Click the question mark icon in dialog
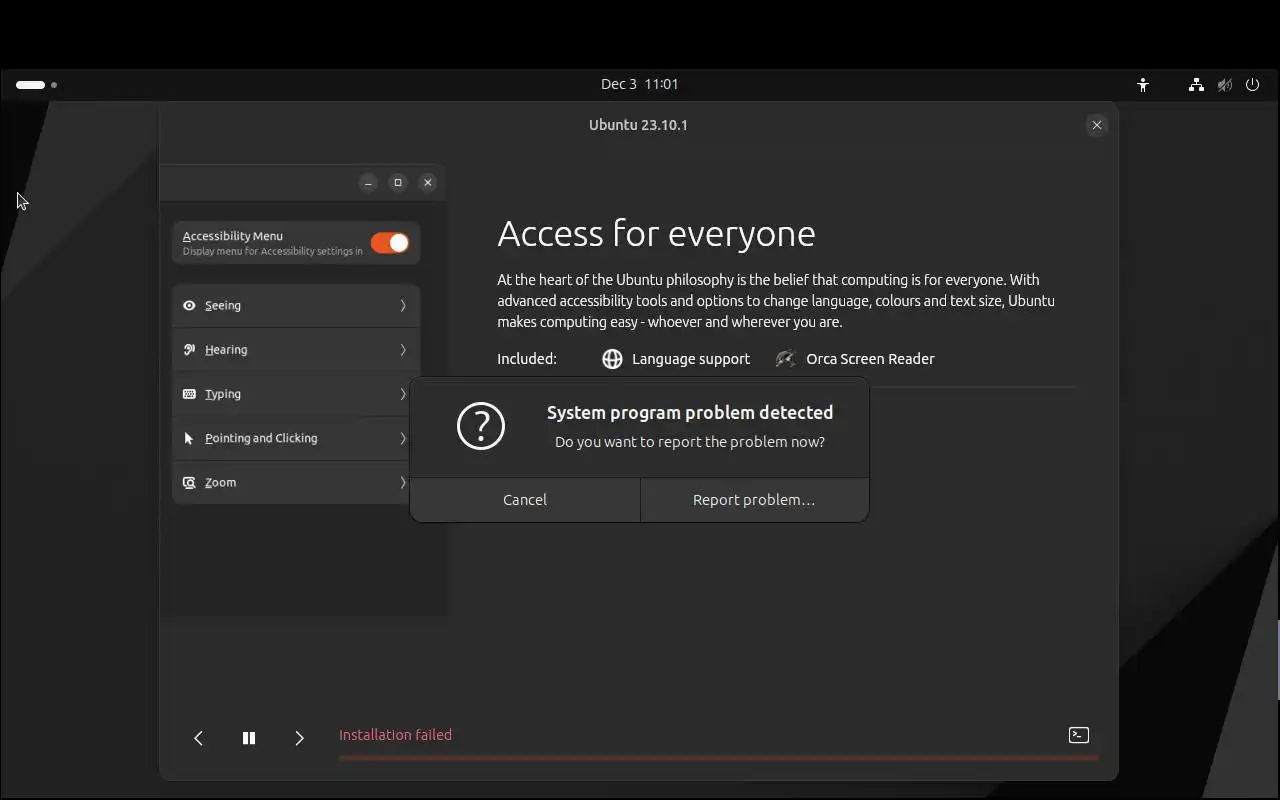 pyautogui.click(x=481, y=426)
